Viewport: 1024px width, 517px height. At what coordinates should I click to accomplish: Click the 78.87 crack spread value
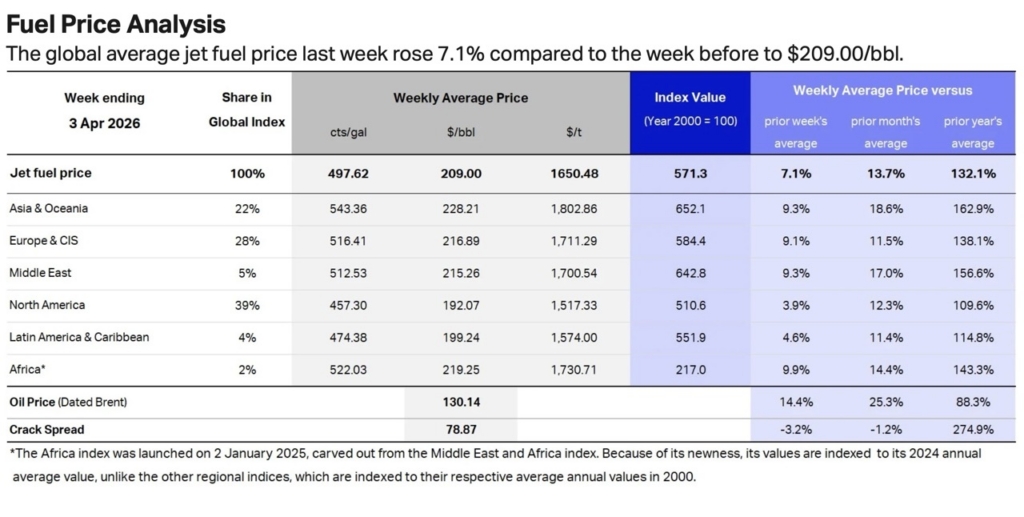click(460, 429)
